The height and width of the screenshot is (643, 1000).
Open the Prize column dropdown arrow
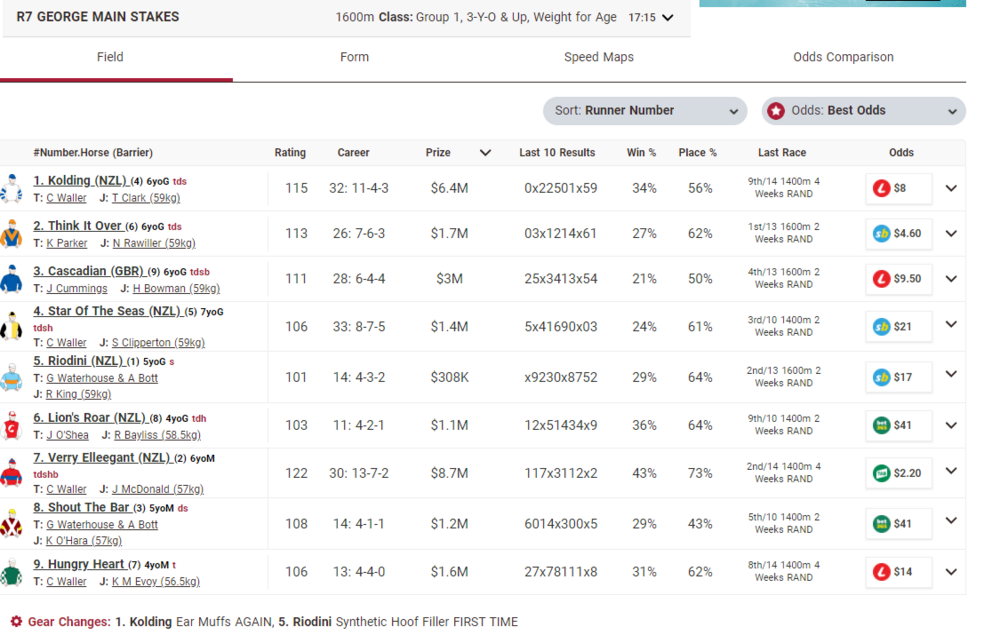[486, 153]
